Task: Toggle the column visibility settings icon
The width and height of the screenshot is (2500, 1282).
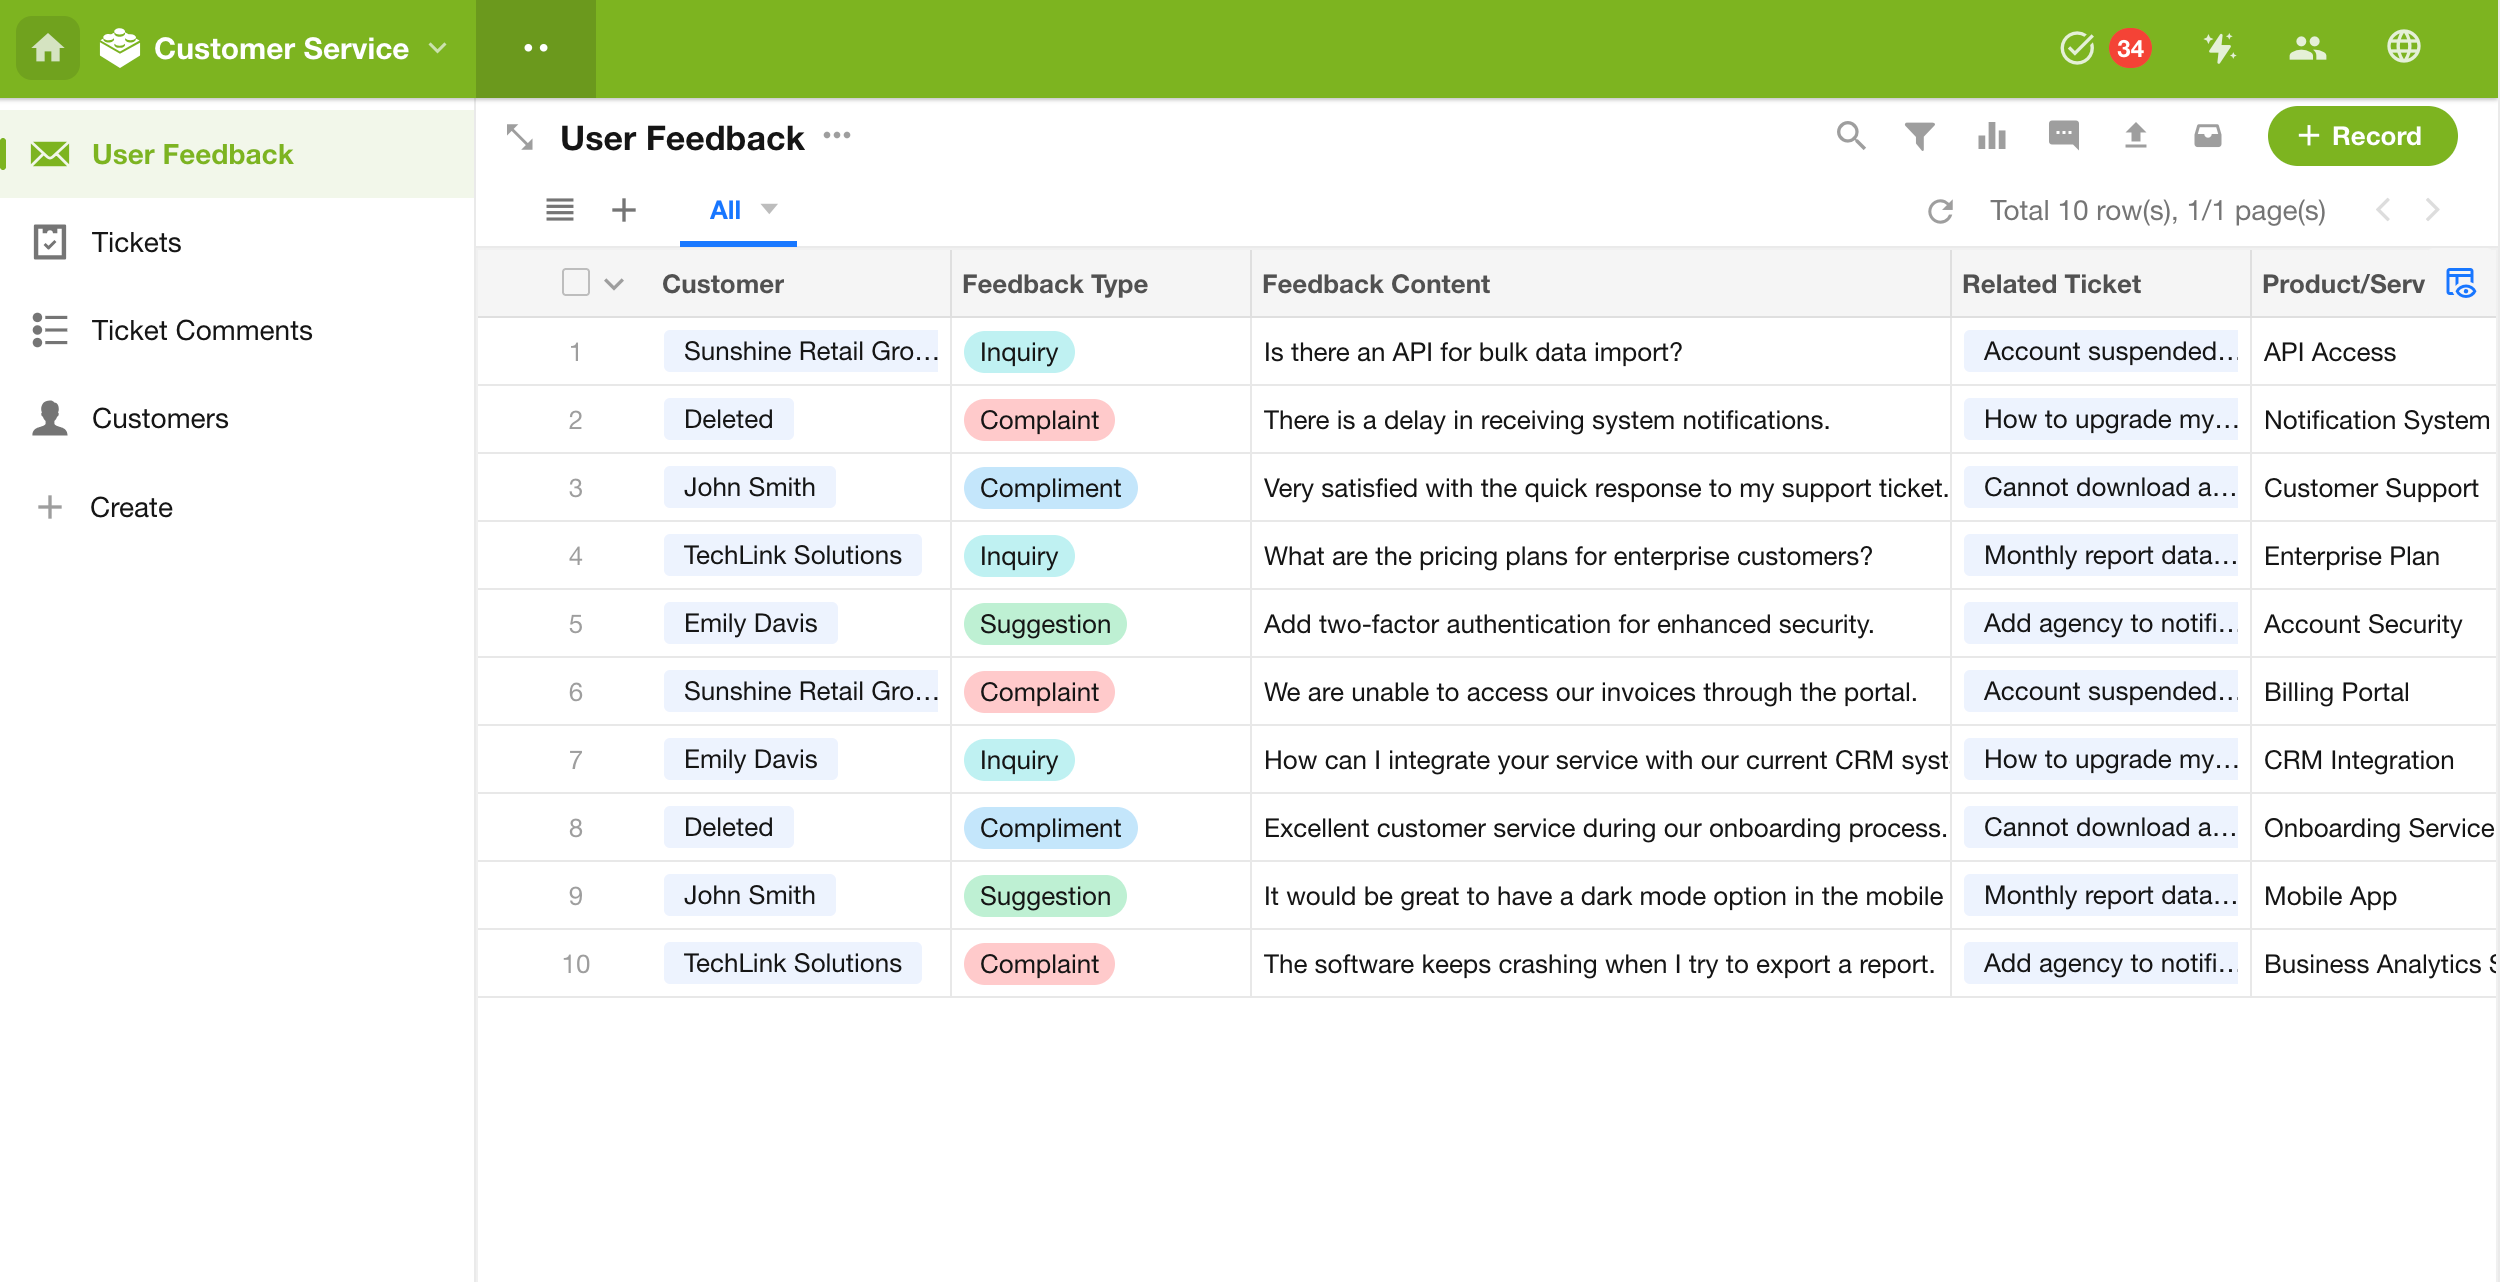Action: [2460, 283]
